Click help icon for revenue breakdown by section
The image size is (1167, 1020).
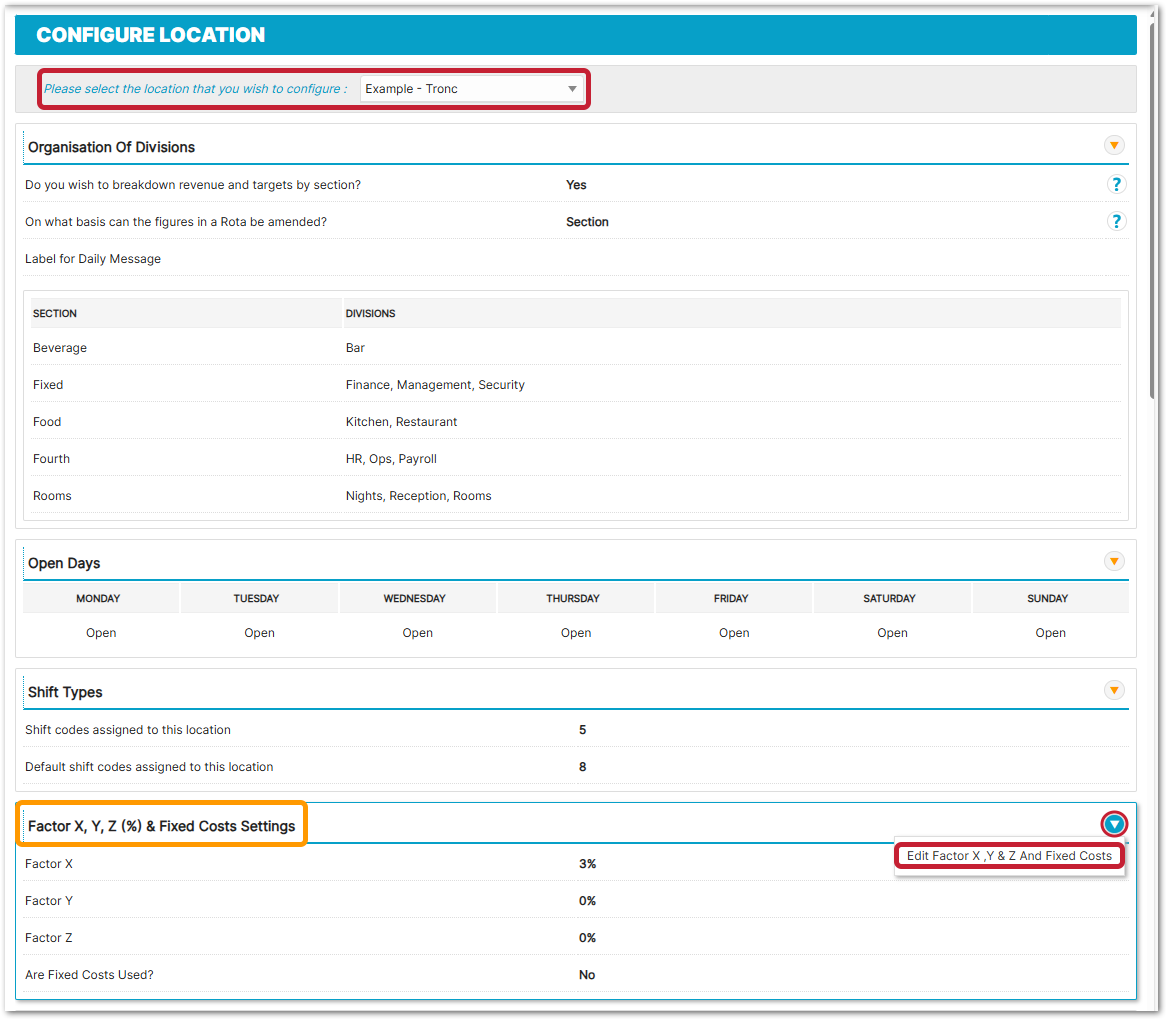click(1116, 184)
